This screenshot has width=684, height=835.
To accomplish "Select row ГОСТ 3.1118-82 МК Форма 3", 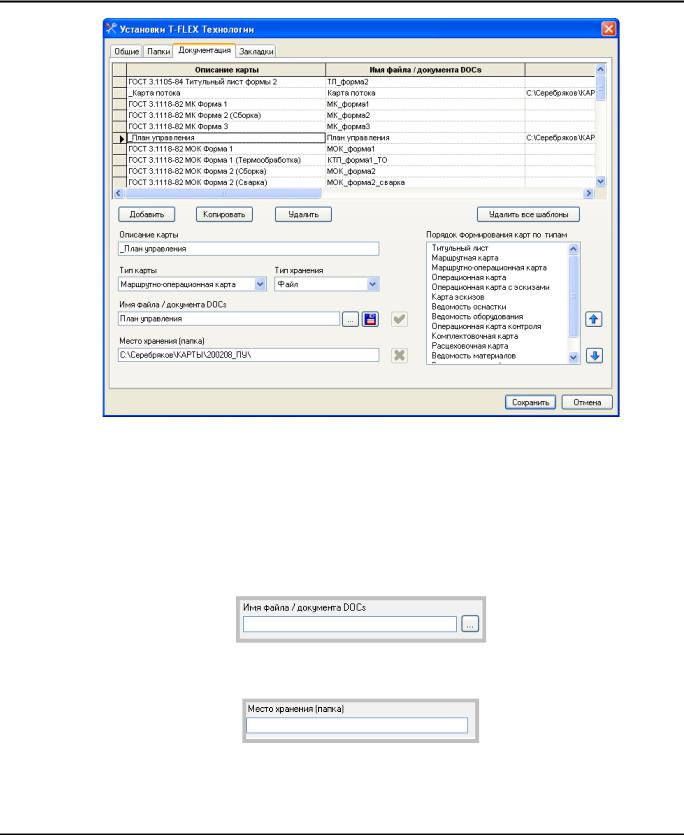I will coord(226,127).
